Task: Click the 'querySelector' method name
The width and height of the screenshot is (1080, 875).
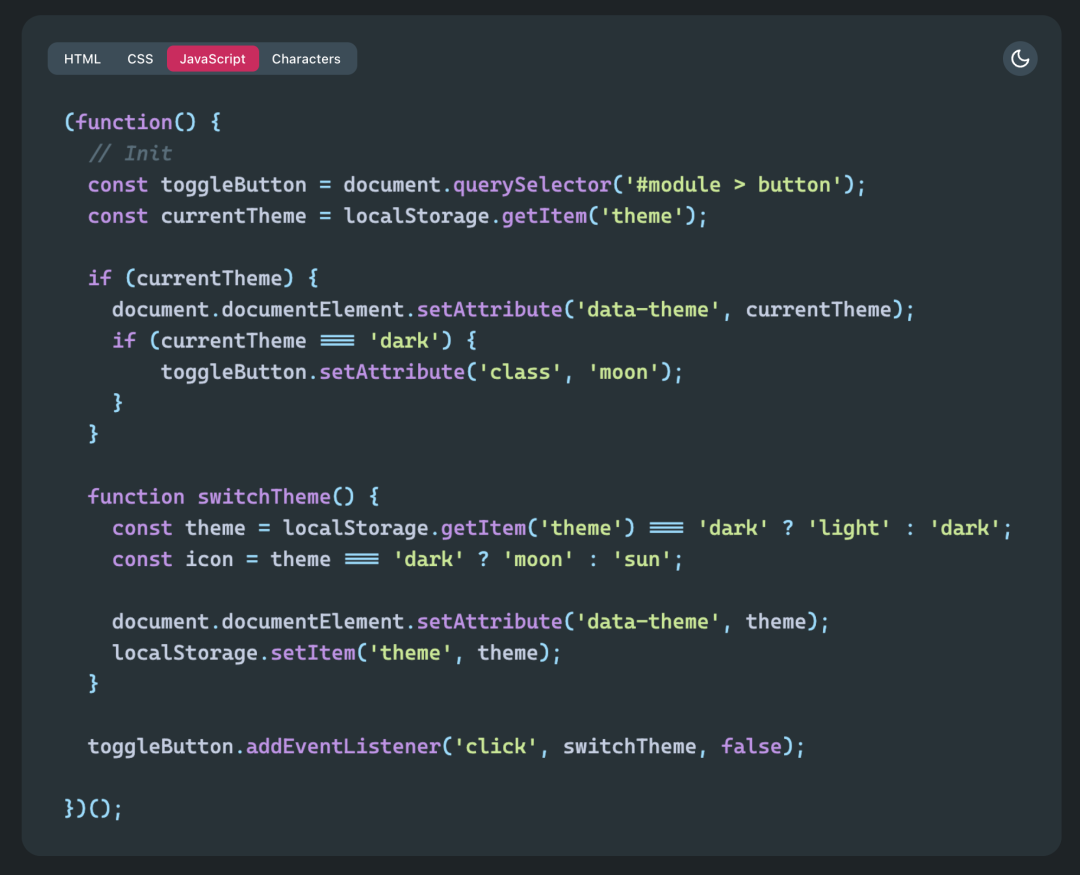Action: (x=532, y=185)
